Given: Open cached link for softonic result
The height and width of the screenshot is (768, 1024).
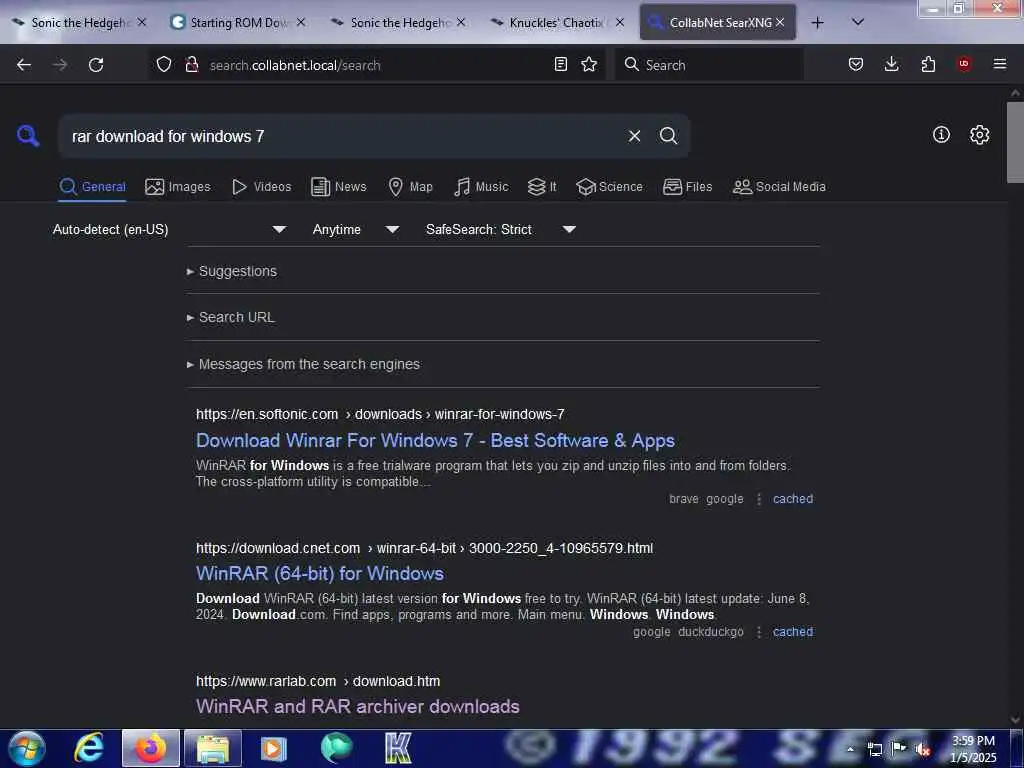Looking at the screenshot, I should click(x=793, y=499).
